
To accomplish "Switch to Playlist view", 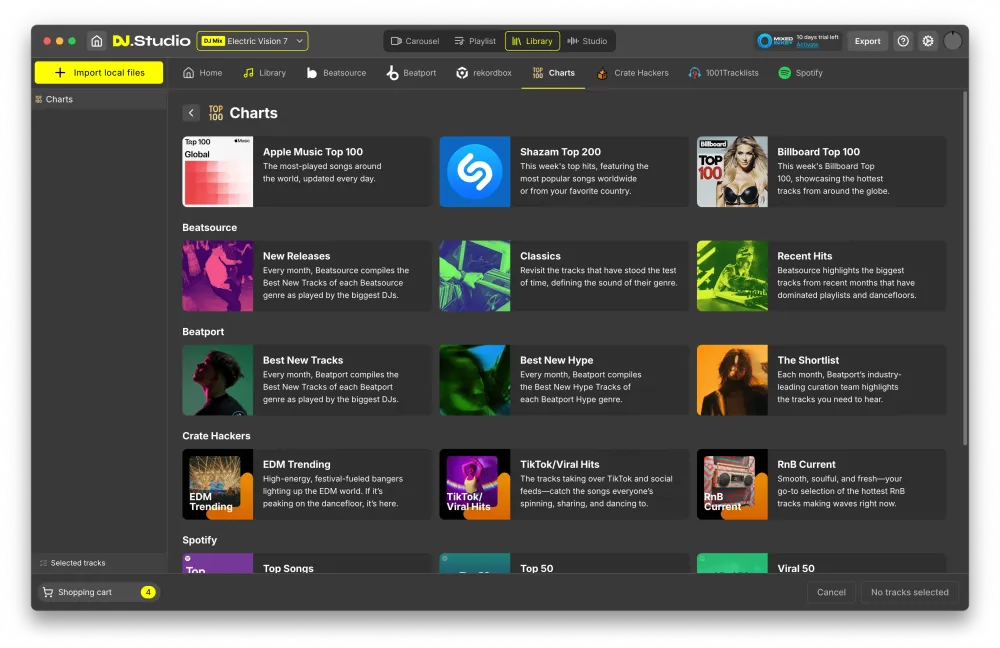I will [475, 41].
